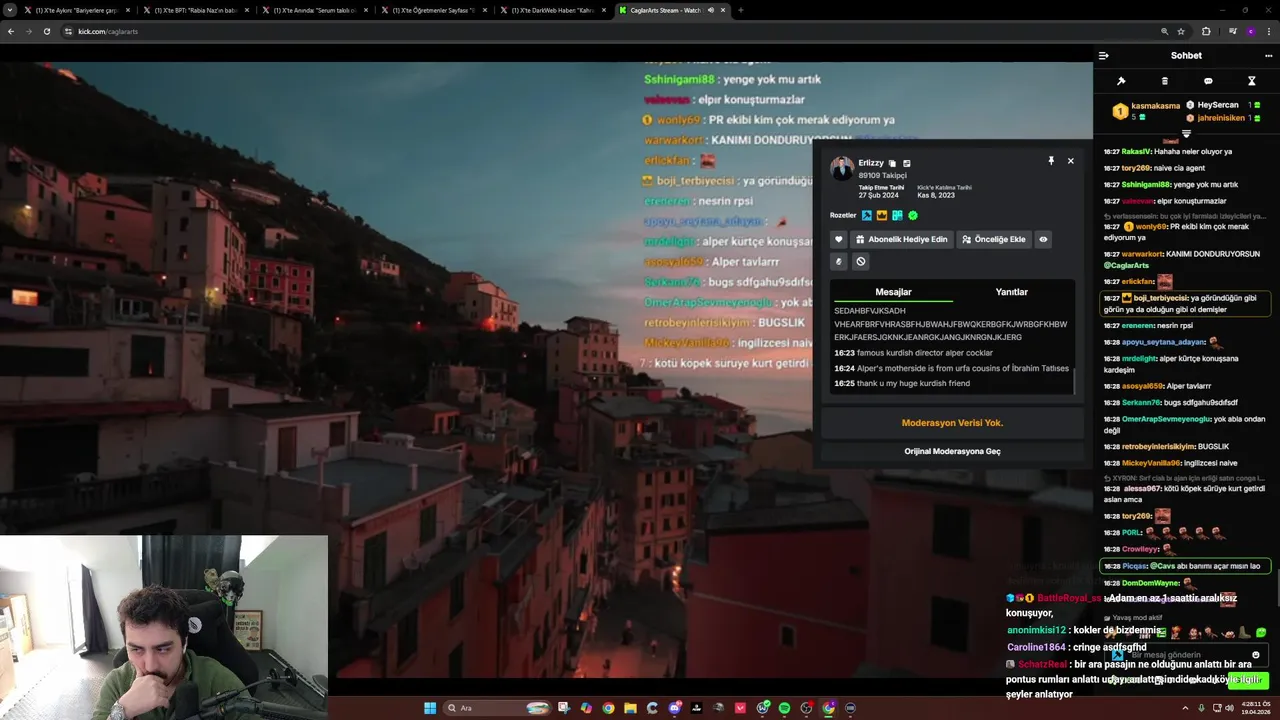
Task: Click the green verified badge under Rozetler
Action: [x=913, y=215]
